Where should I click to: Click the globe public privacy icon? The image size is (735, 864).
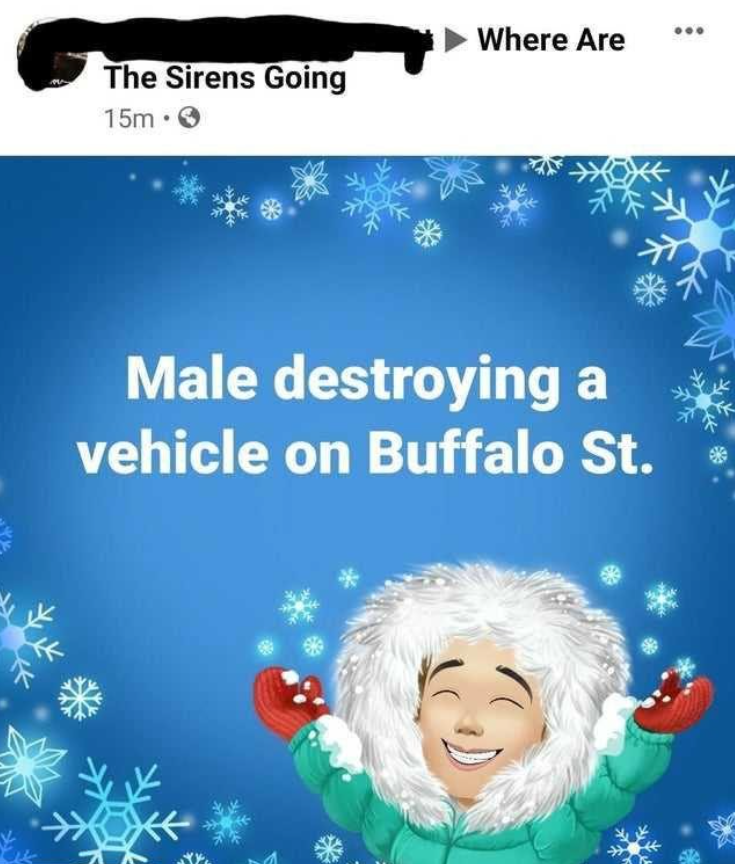click(189, 118)
